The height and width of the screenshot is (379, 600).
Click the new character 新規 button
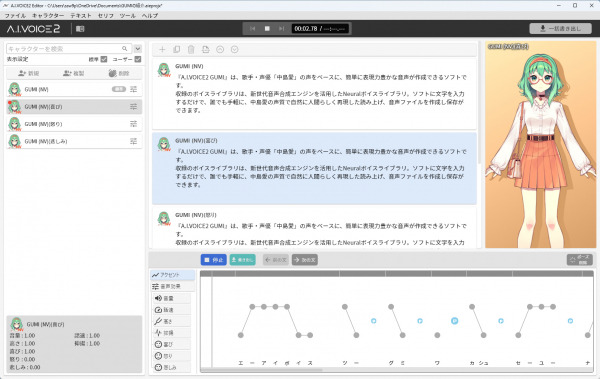click(x=29, y=73)
